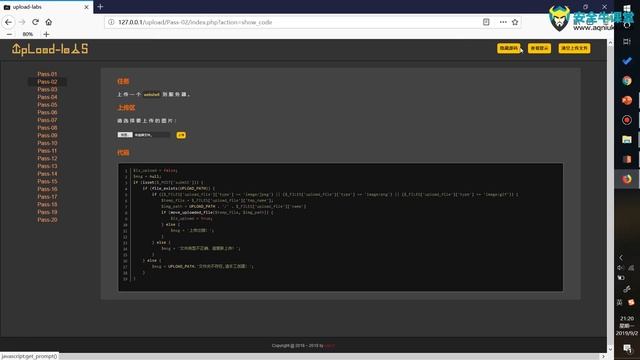Image resolution: width=640 pixels, height=360 pixels.
Task: Open Pass-16 in the sidebar
Action: (x=47, y=189)
